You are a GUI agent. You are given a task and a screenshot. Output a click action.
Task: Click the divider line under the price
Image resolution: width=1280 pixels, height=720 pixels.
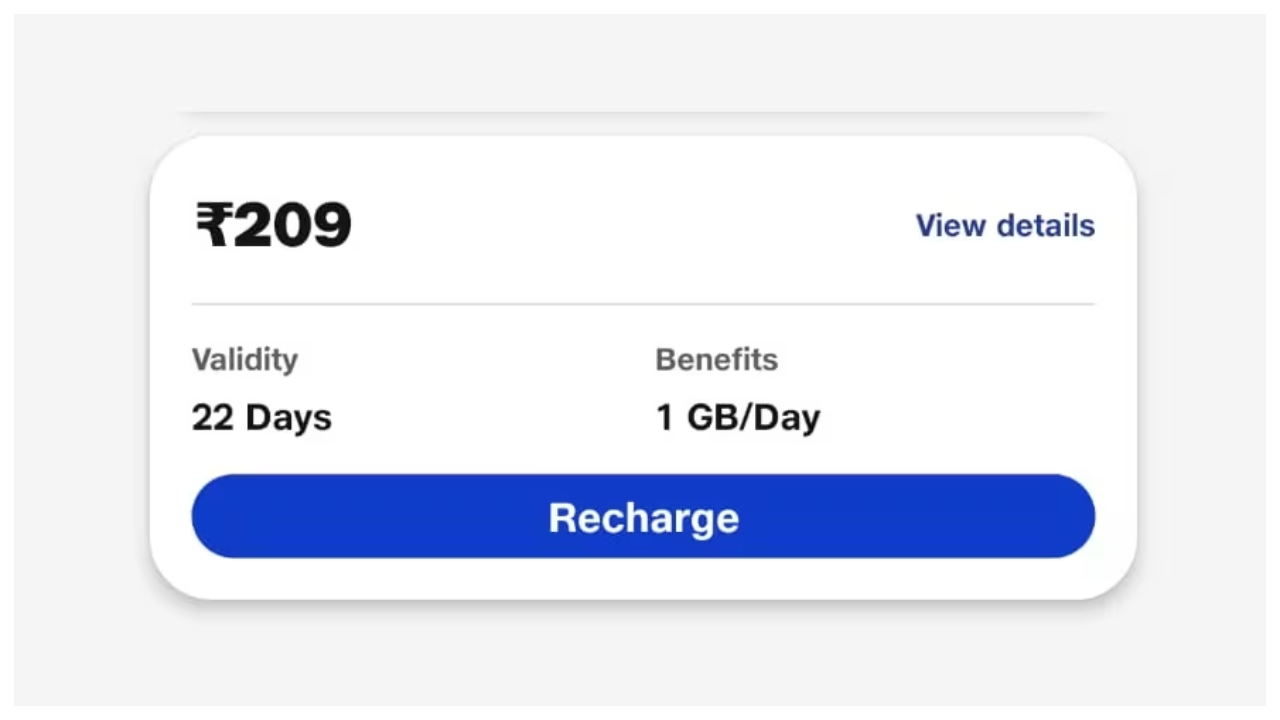(642, 303)
